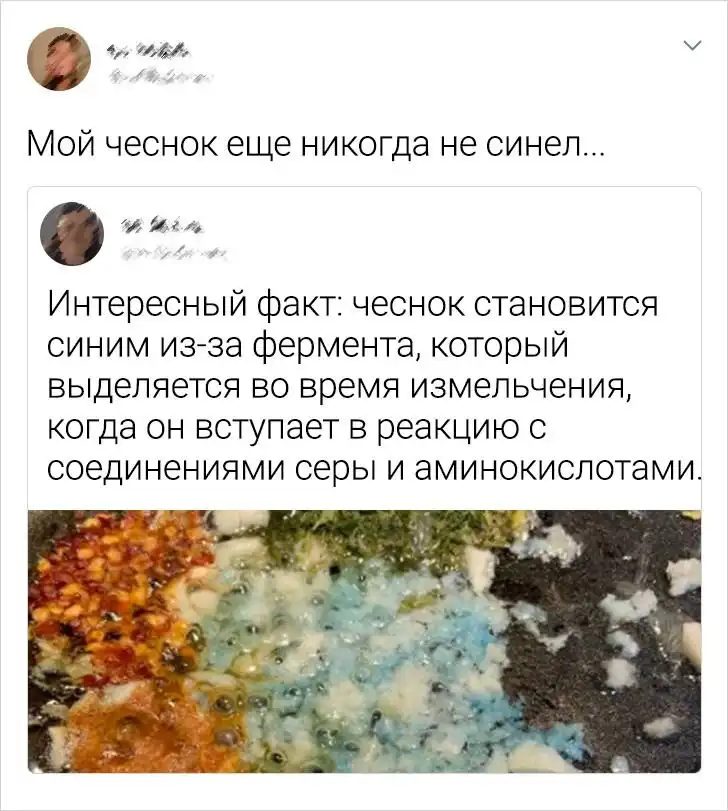Open the quoted author's blurred display name

click(x=163, y=225)
